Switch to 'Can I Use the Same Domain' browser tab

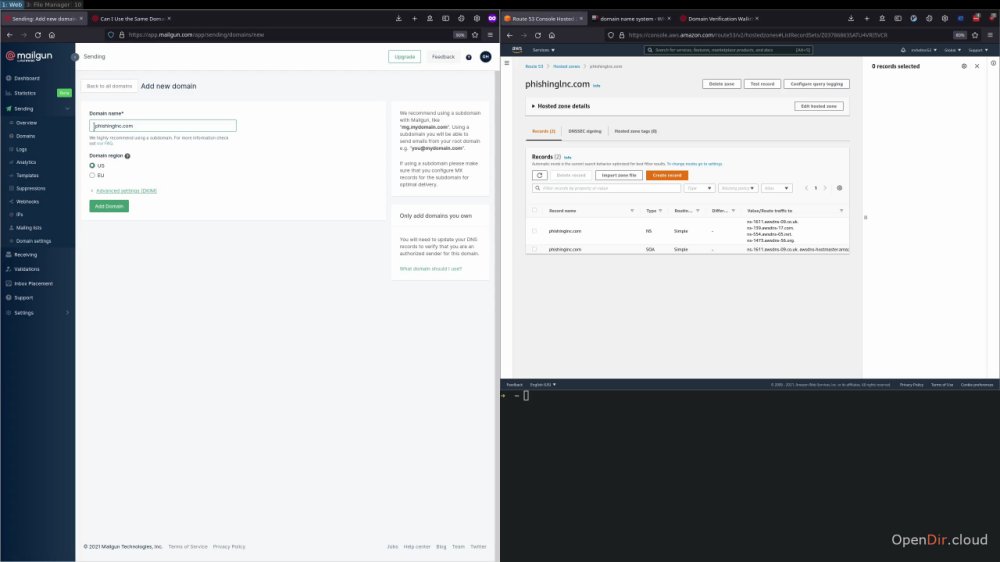tap(131, 18)
